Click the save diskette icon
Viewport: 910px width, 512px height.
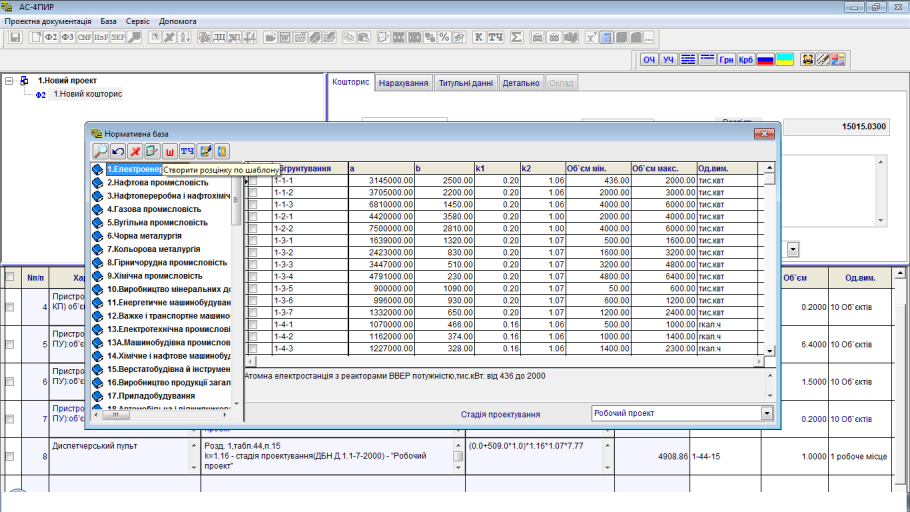tap(15, 37)
